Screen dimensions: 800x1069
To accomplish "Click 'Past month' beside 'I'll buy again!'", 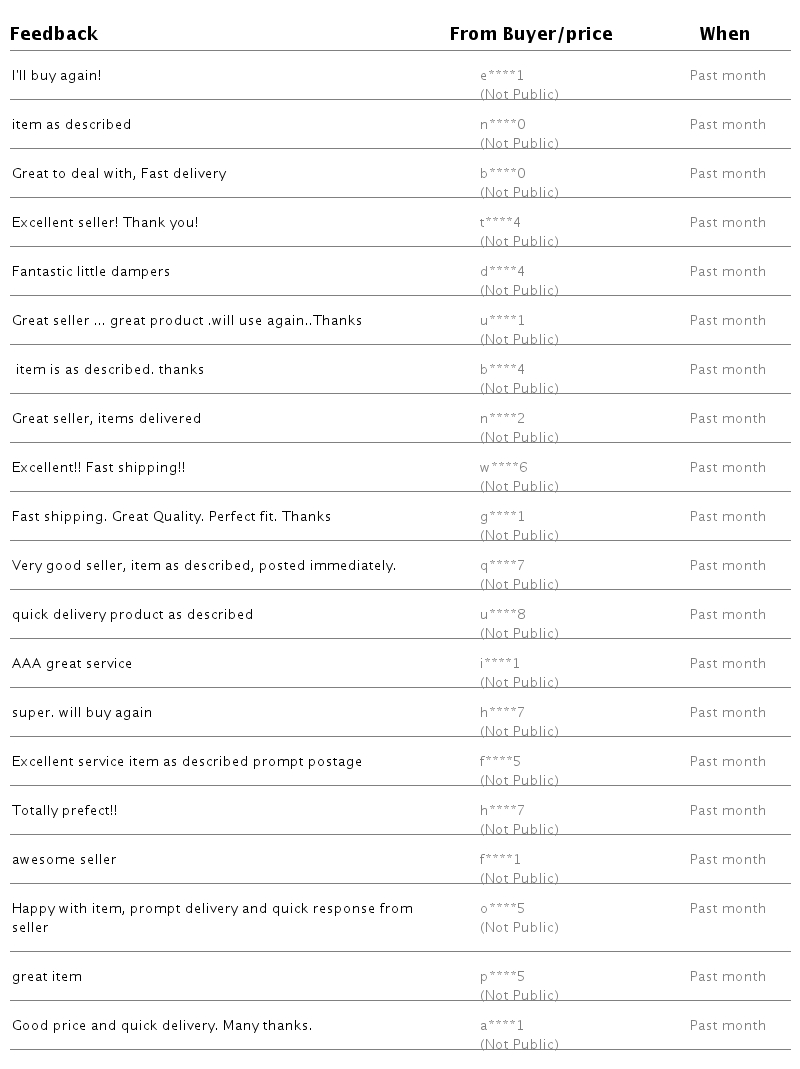I will (727, 75).
